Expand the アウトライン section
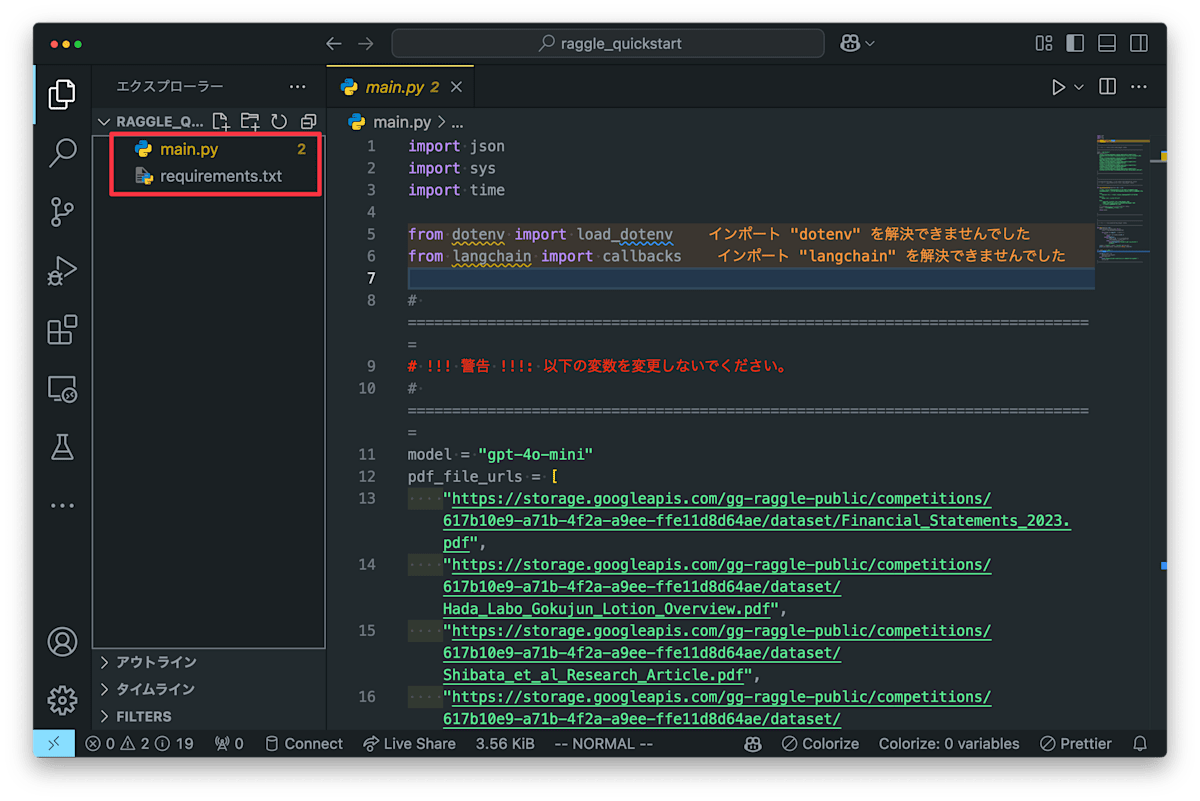This screenshot has width=1200, height=801. [x=209, y=662]
